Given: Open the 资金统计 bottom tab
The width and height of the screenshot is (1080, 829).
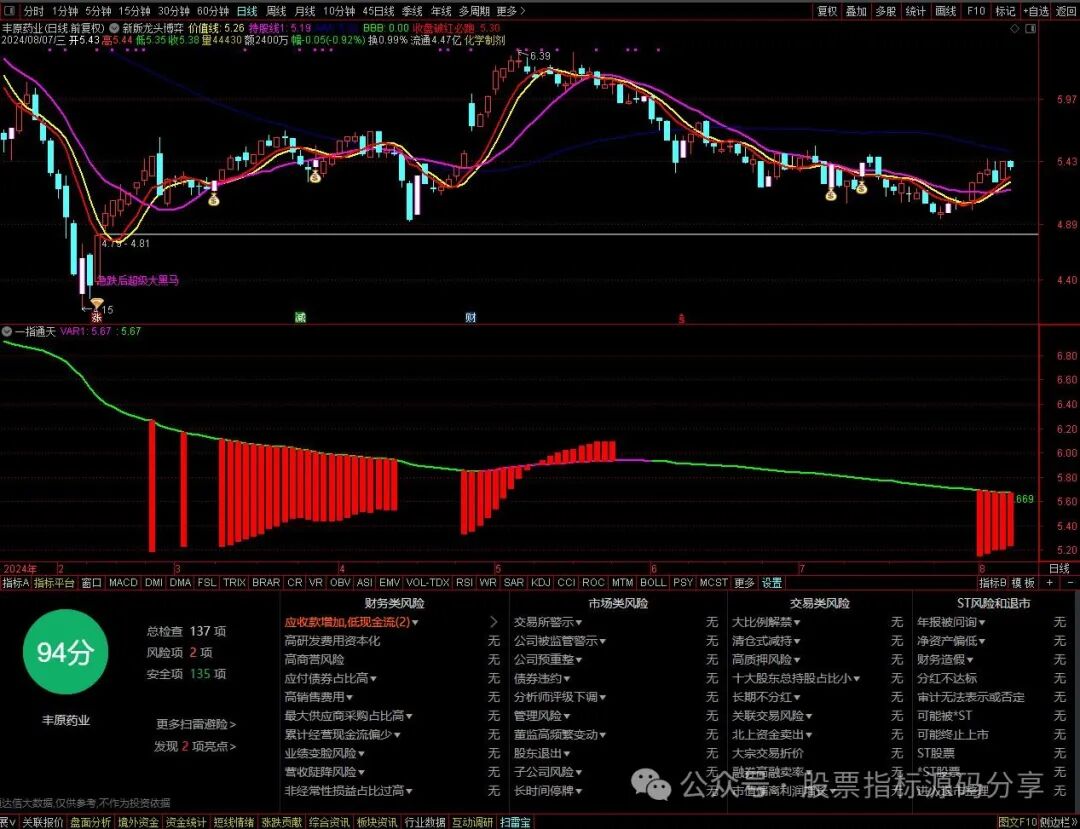Looking at the screenshot, I should coord(185,822).
